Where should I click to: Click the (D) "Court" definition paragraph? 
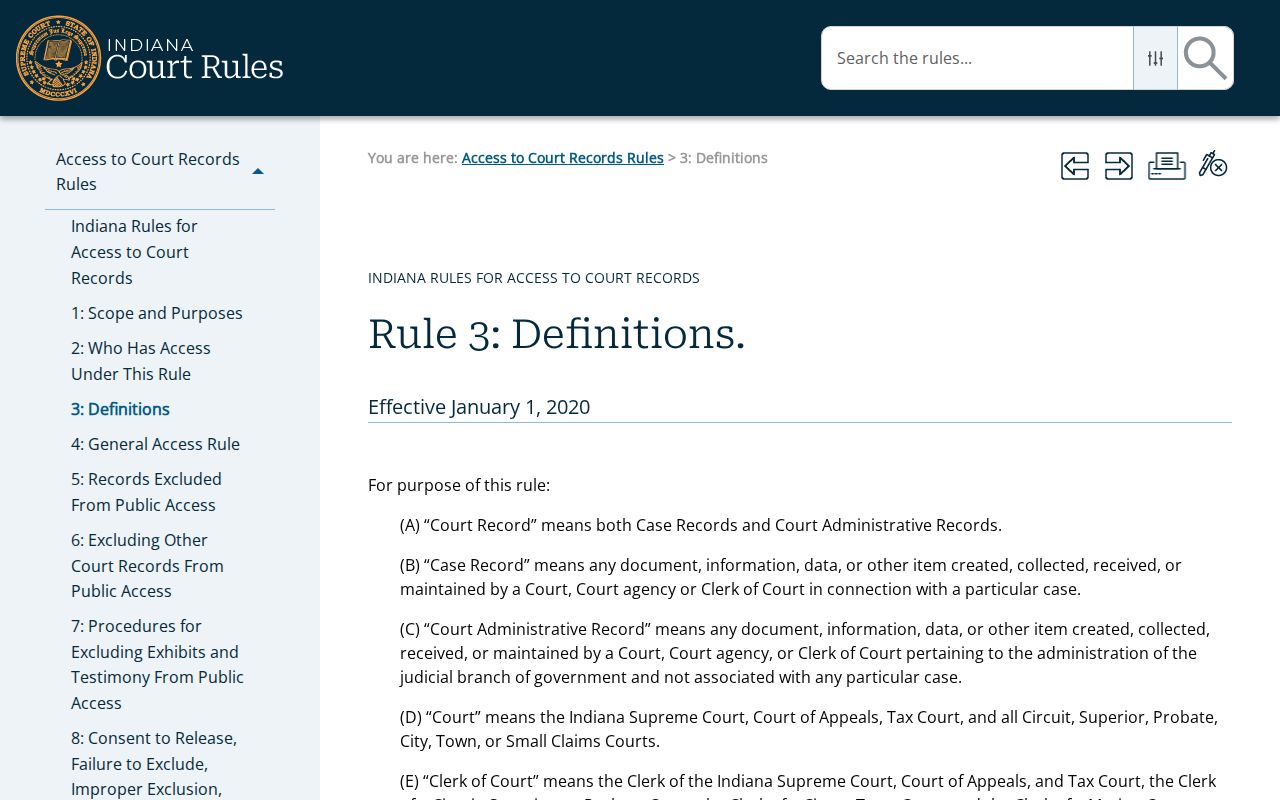point(809,729)
